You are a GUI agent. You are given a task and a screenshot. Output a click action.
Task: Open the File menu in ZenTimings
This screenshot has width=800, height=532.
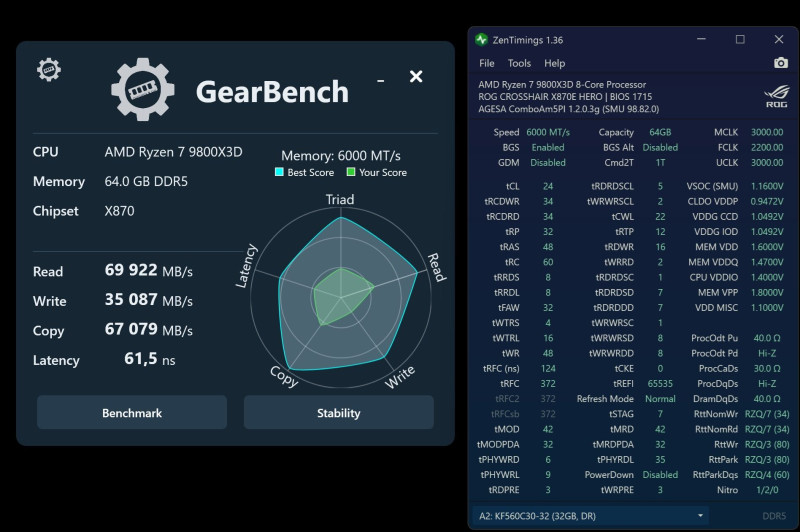487,63
